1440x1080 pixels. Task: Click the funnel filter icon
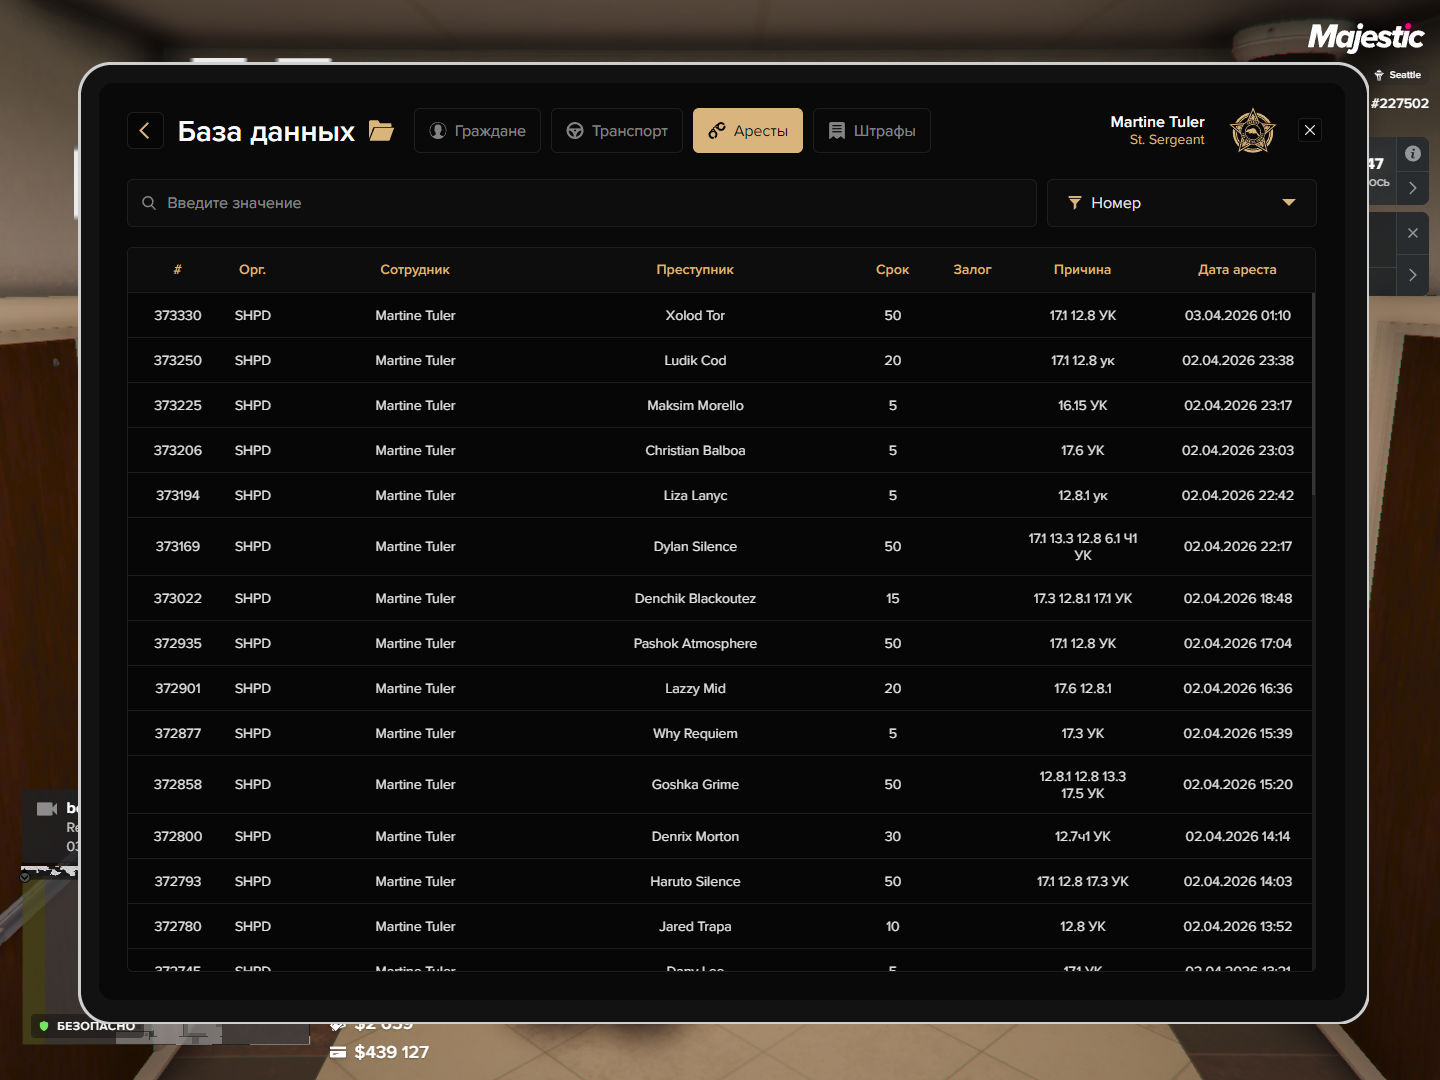tap(1075, 203)
